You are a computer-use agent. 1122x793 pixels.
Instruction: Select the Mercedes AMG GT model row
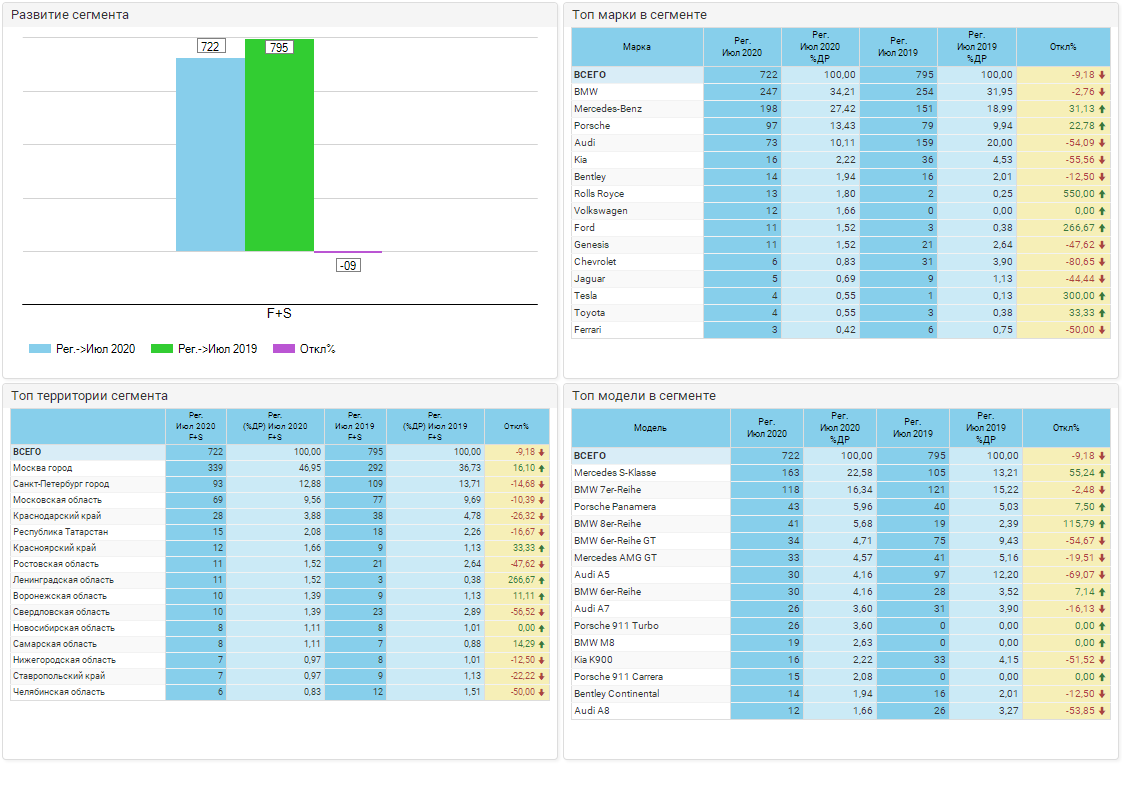click(841, 558)
